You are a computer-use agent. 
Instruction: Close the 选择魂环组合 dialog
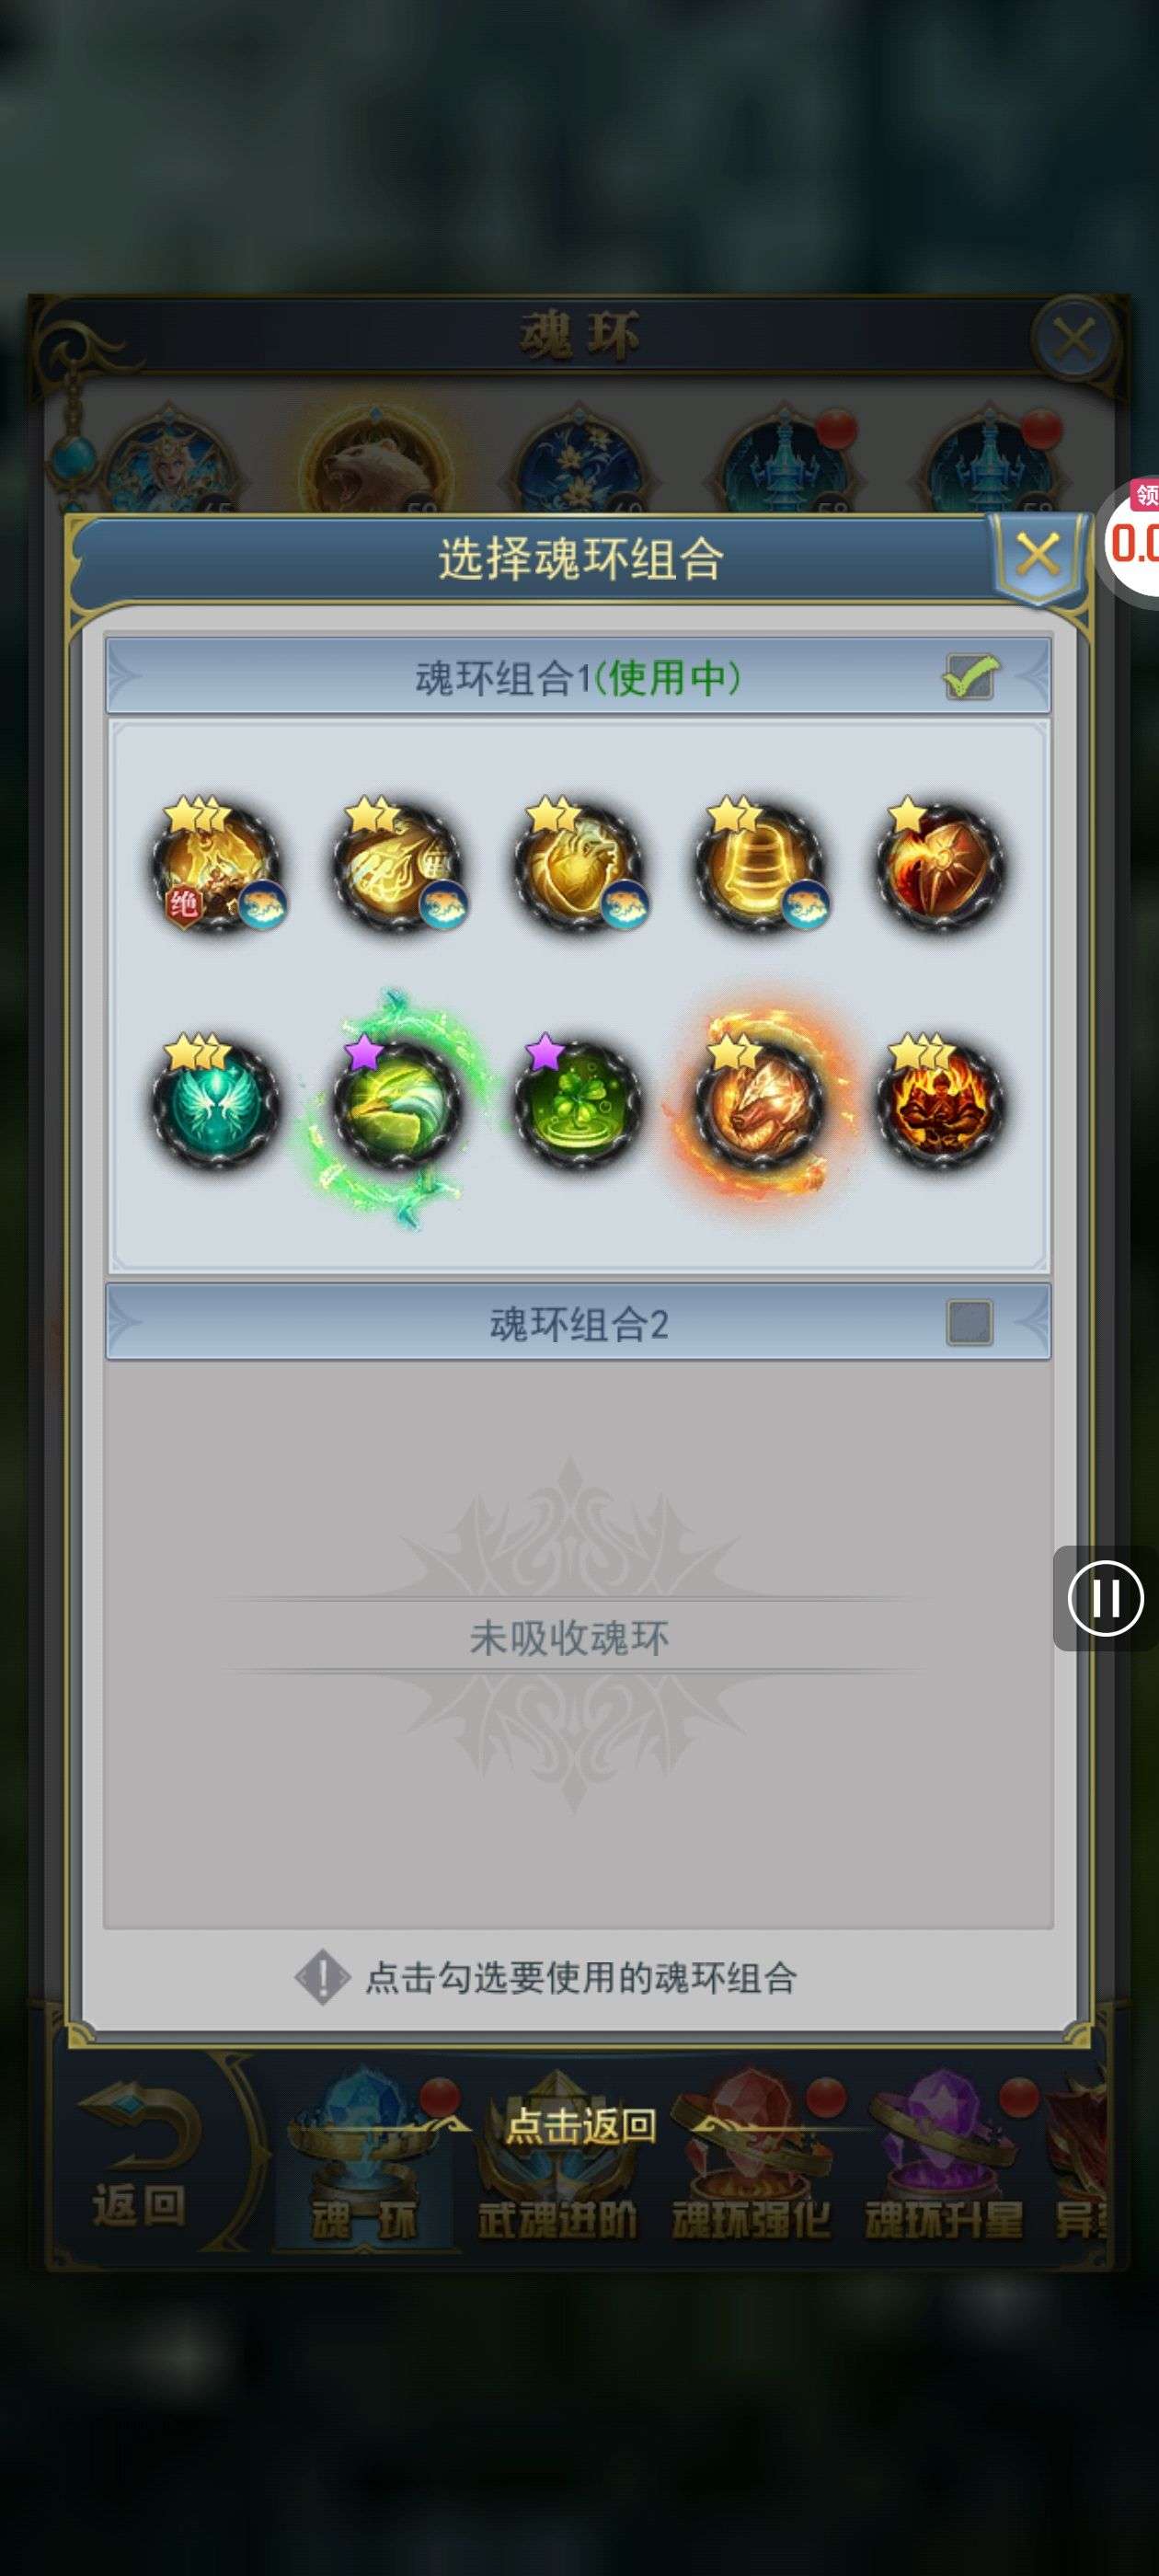1038,554
